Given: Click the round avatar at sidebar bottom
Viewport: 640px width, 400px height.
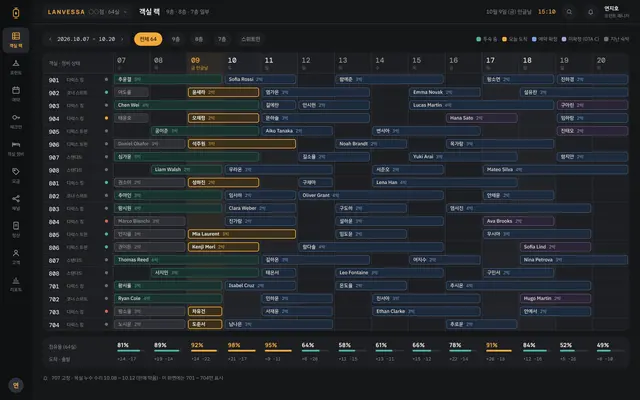Looking at the screenshot, I should (x=16, y=385).
